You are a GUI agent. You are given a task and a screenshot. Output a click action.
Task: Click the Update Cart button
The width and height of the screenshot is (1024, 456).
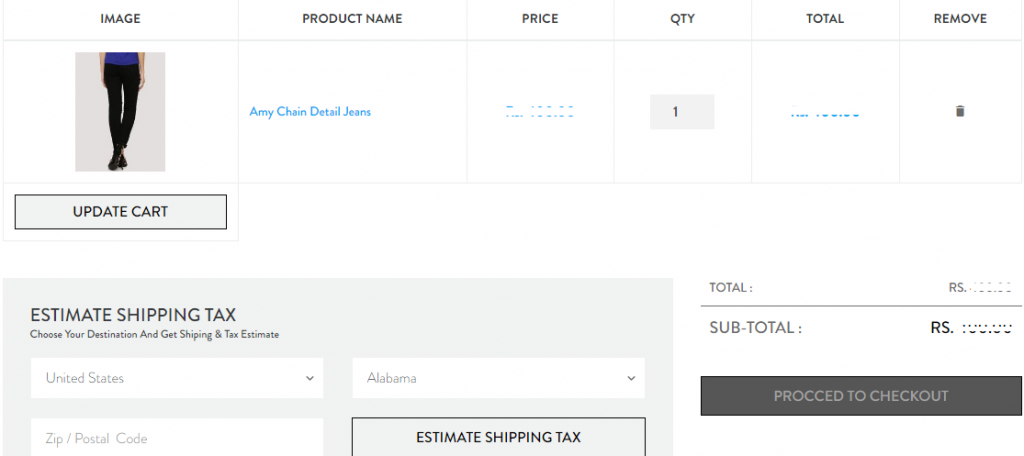[121, 212]
